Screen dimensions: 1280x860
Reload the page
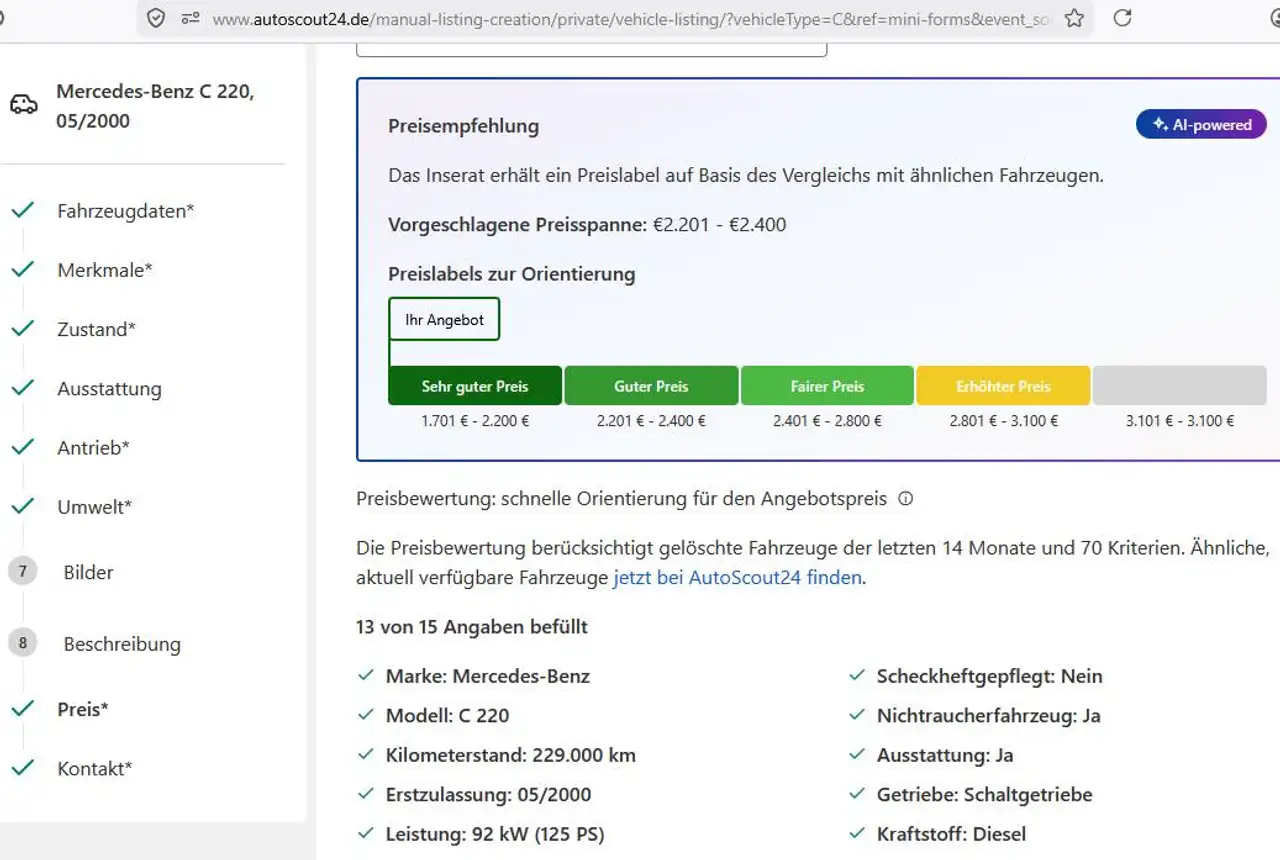[x=1123, y=18]
